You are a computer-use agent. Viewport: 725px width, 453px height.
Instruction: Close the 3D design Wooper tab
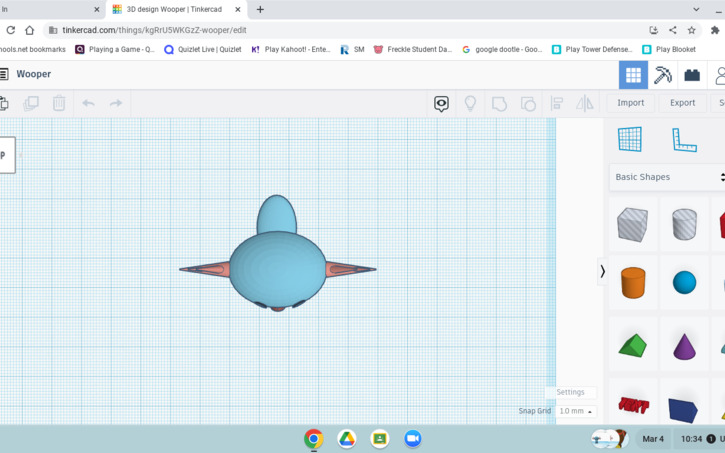click(x=238, y=9)
